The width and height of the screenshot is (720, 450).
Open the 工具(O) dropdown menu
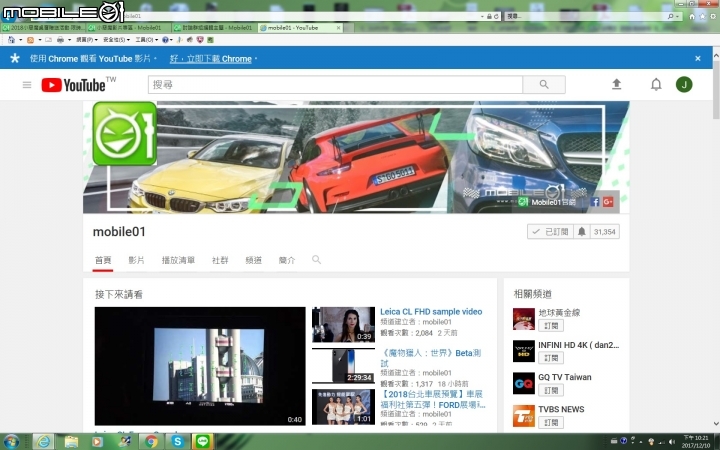[x=146, y=40]
